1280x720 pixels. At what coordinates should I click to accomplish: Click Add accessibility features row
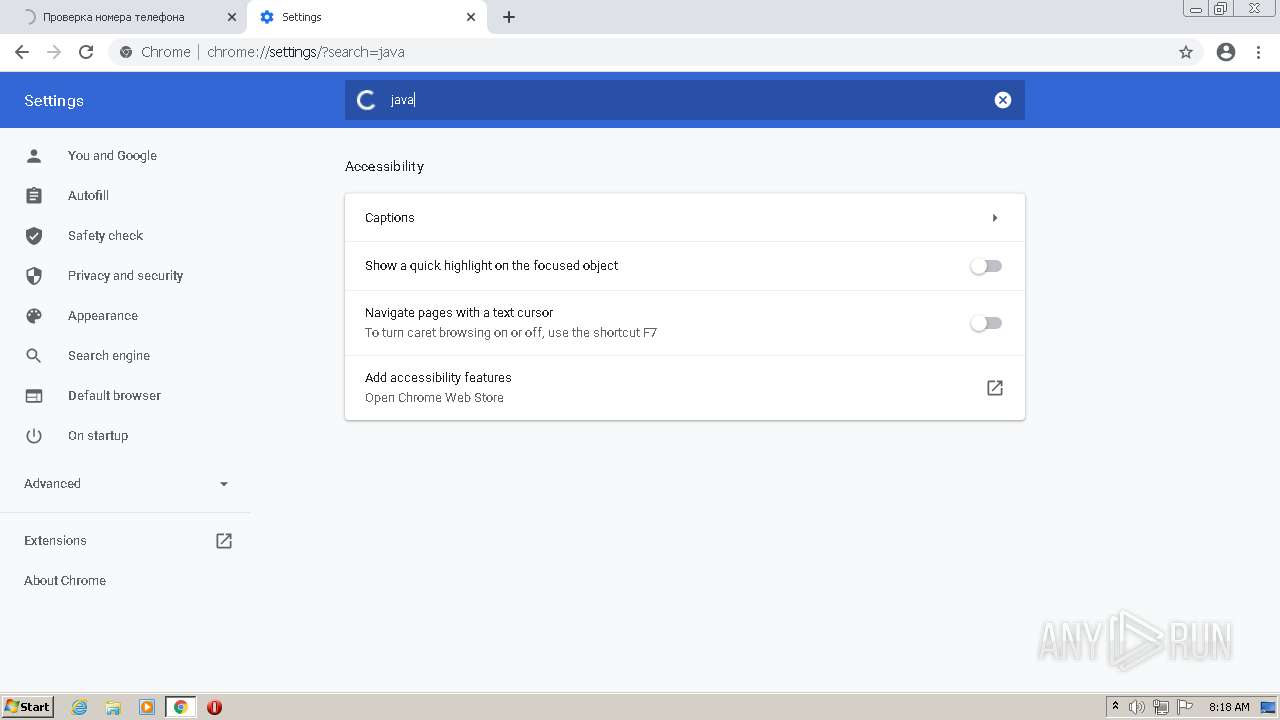[685, 388]
